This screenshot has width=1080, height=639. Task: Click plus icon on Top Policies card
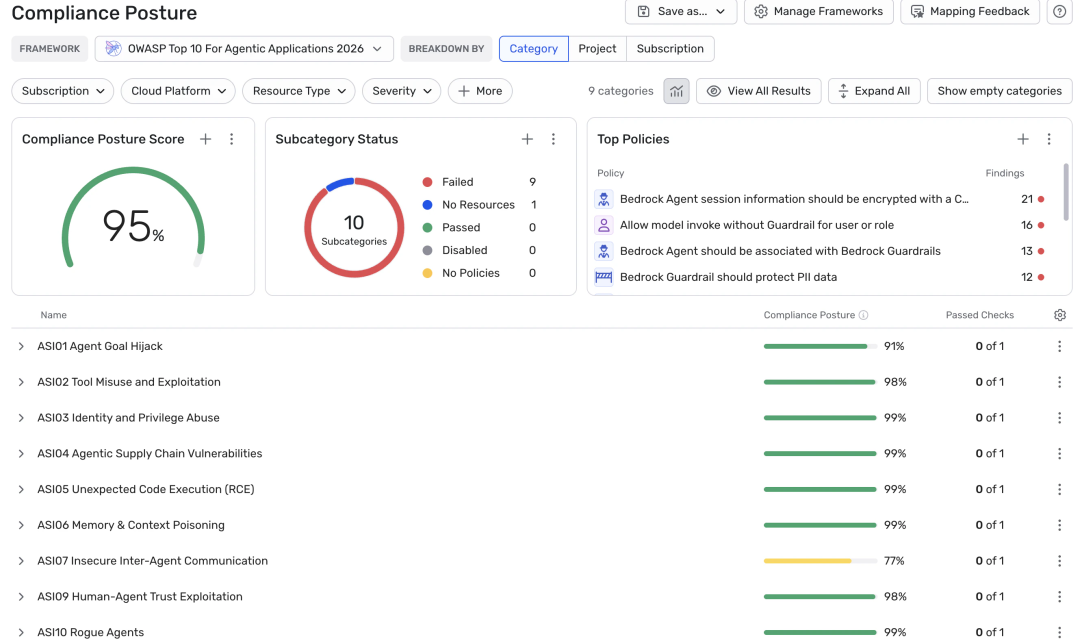(1023, 139)
